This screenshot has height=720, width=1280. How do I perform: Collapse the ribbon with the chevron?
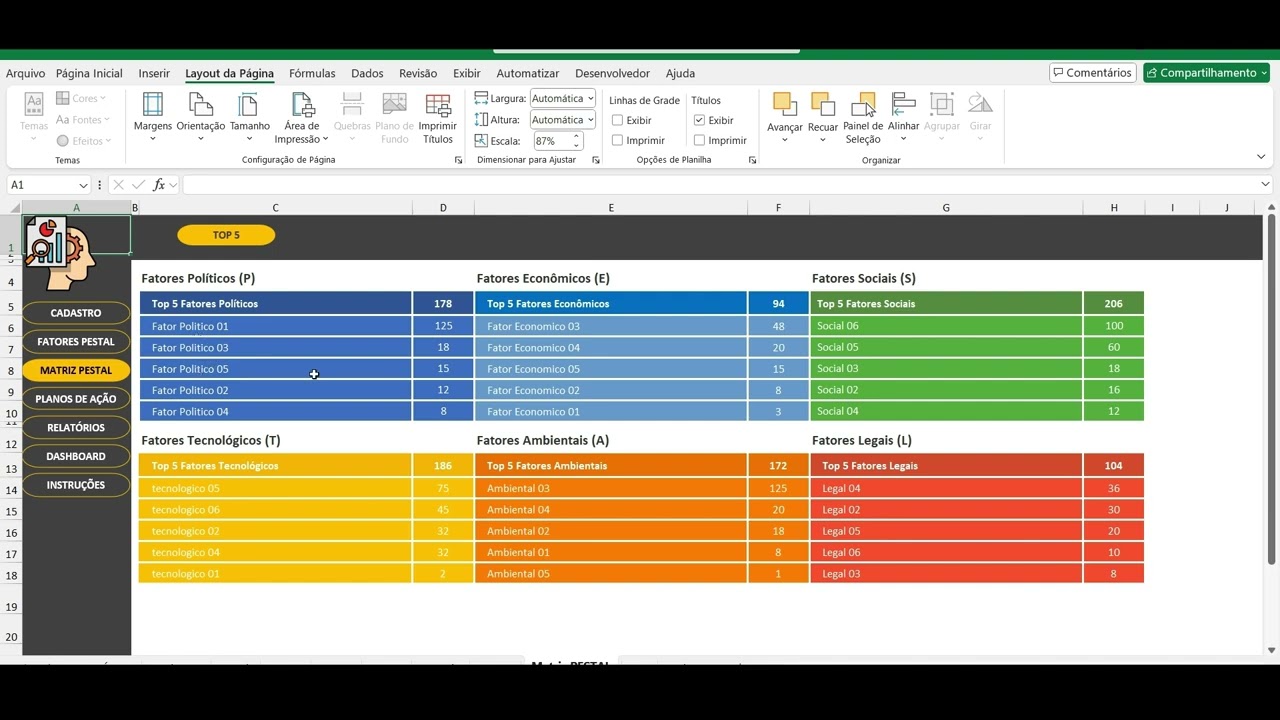pyautogui.click(x=1261, y=157)
